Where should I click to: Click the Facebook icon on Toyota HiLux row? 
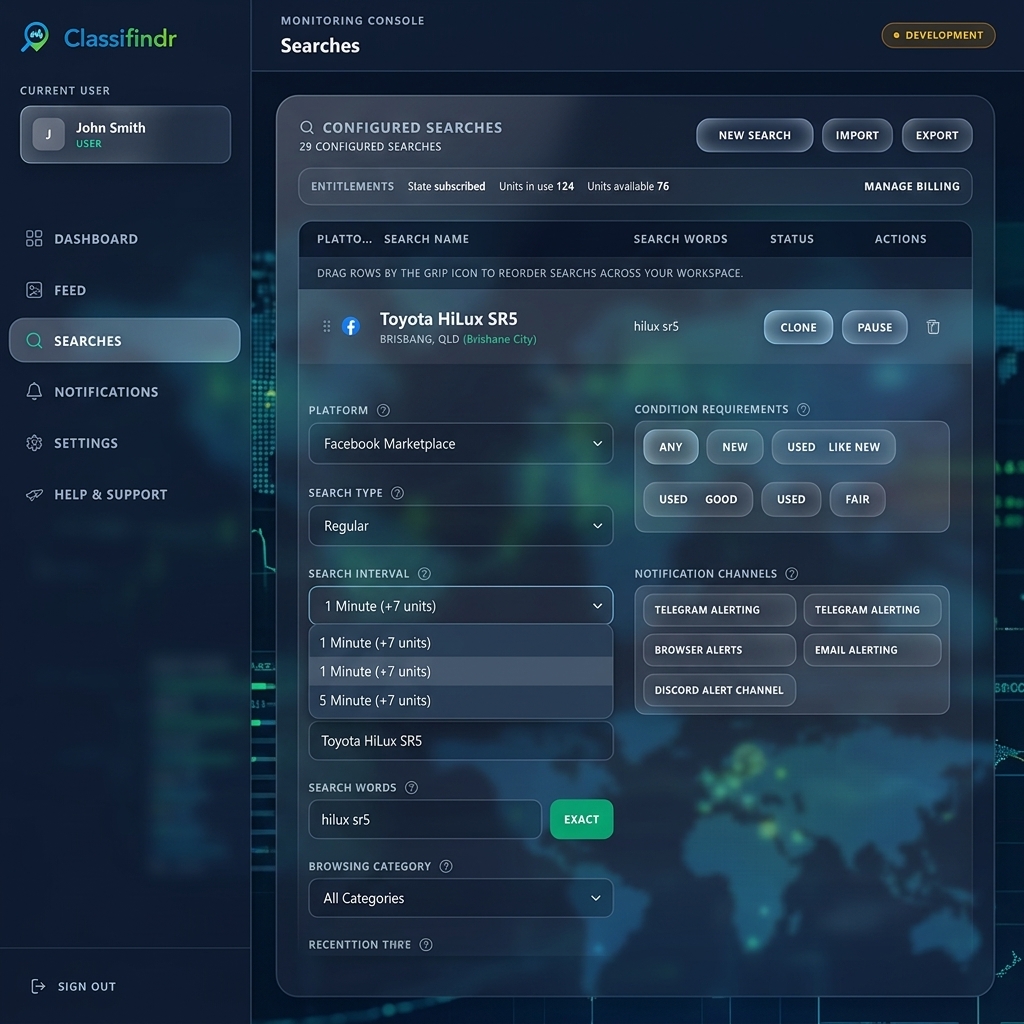tap(351, 326)
